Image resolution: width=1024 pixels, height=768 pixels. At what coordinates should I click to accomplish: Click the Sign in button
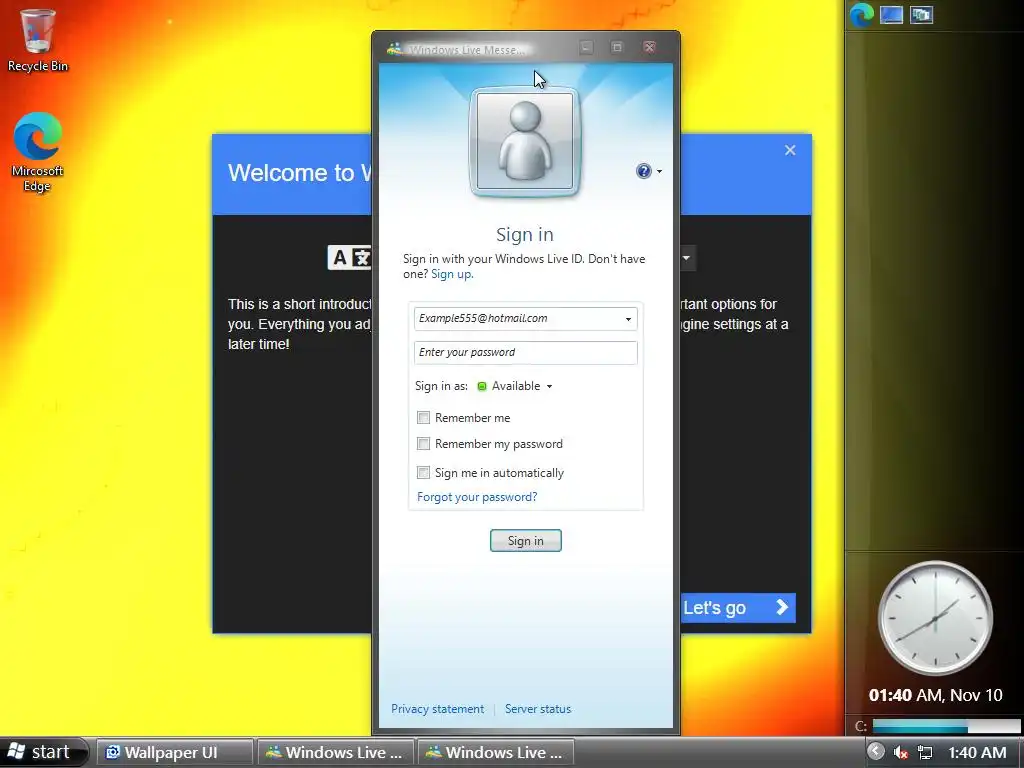coord(526,541)
